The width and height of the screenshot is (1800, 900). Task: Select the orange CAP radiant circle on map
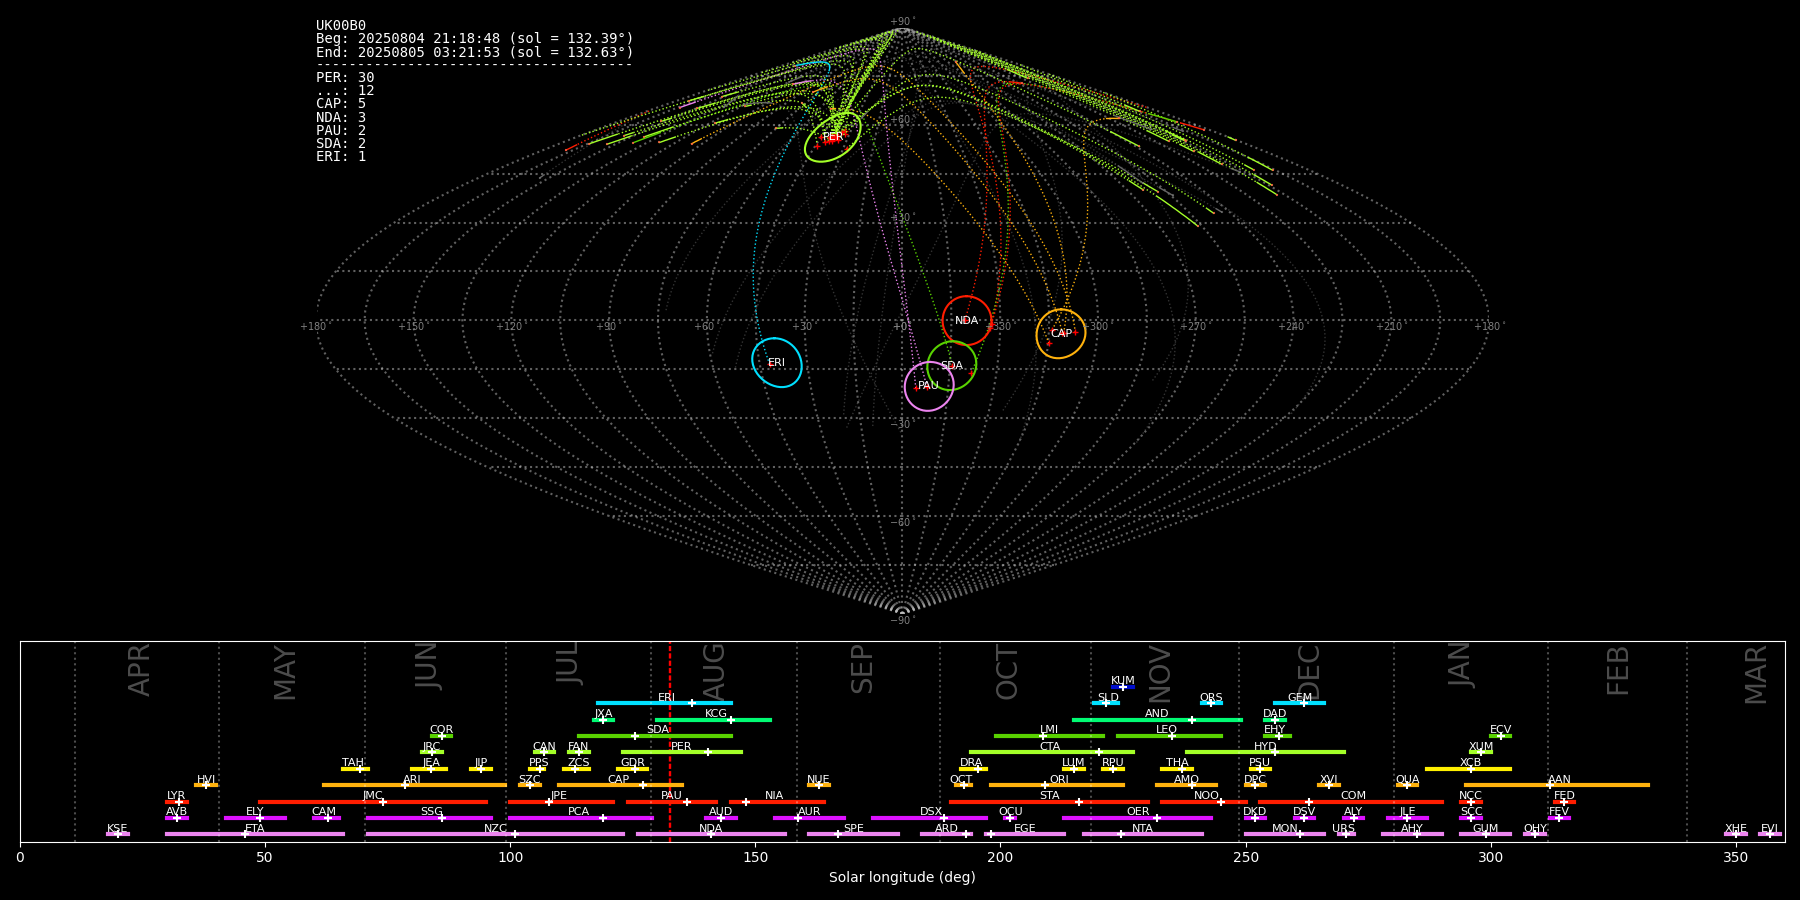[x=1061, y=334]
